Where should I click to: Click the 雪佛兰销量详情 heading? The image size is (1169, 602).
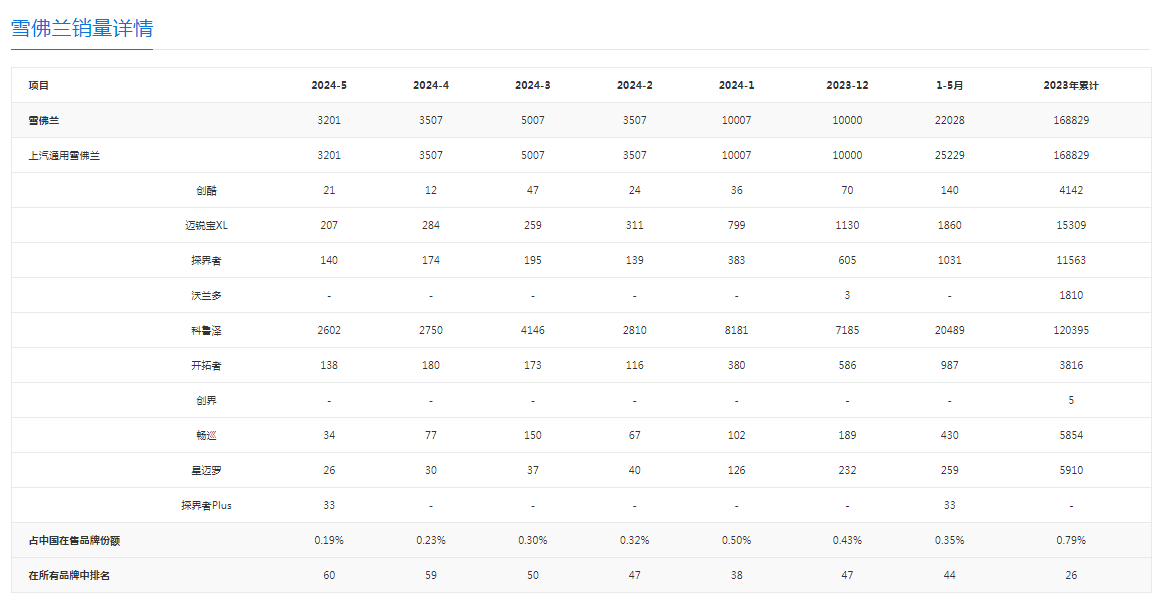click(x=81, y=28)
